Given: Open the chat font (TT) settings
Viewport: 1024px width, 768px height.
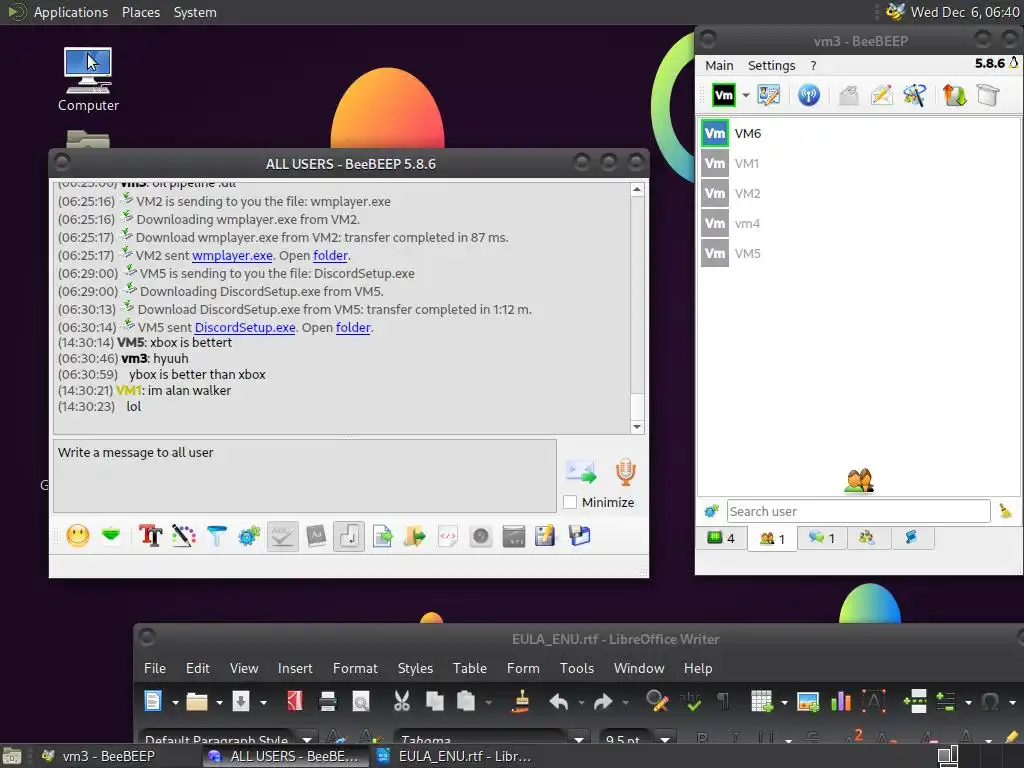Looking at the screenshot, I should click(x=150, y=536).
